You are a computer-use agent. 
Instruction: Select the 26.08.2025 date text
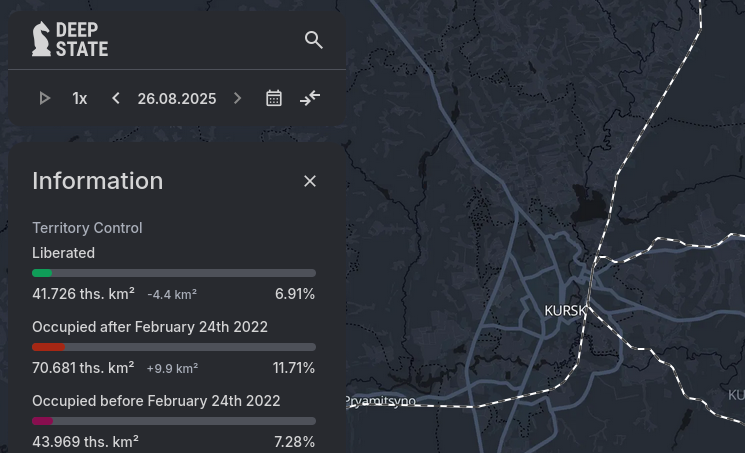click(177, 98)
